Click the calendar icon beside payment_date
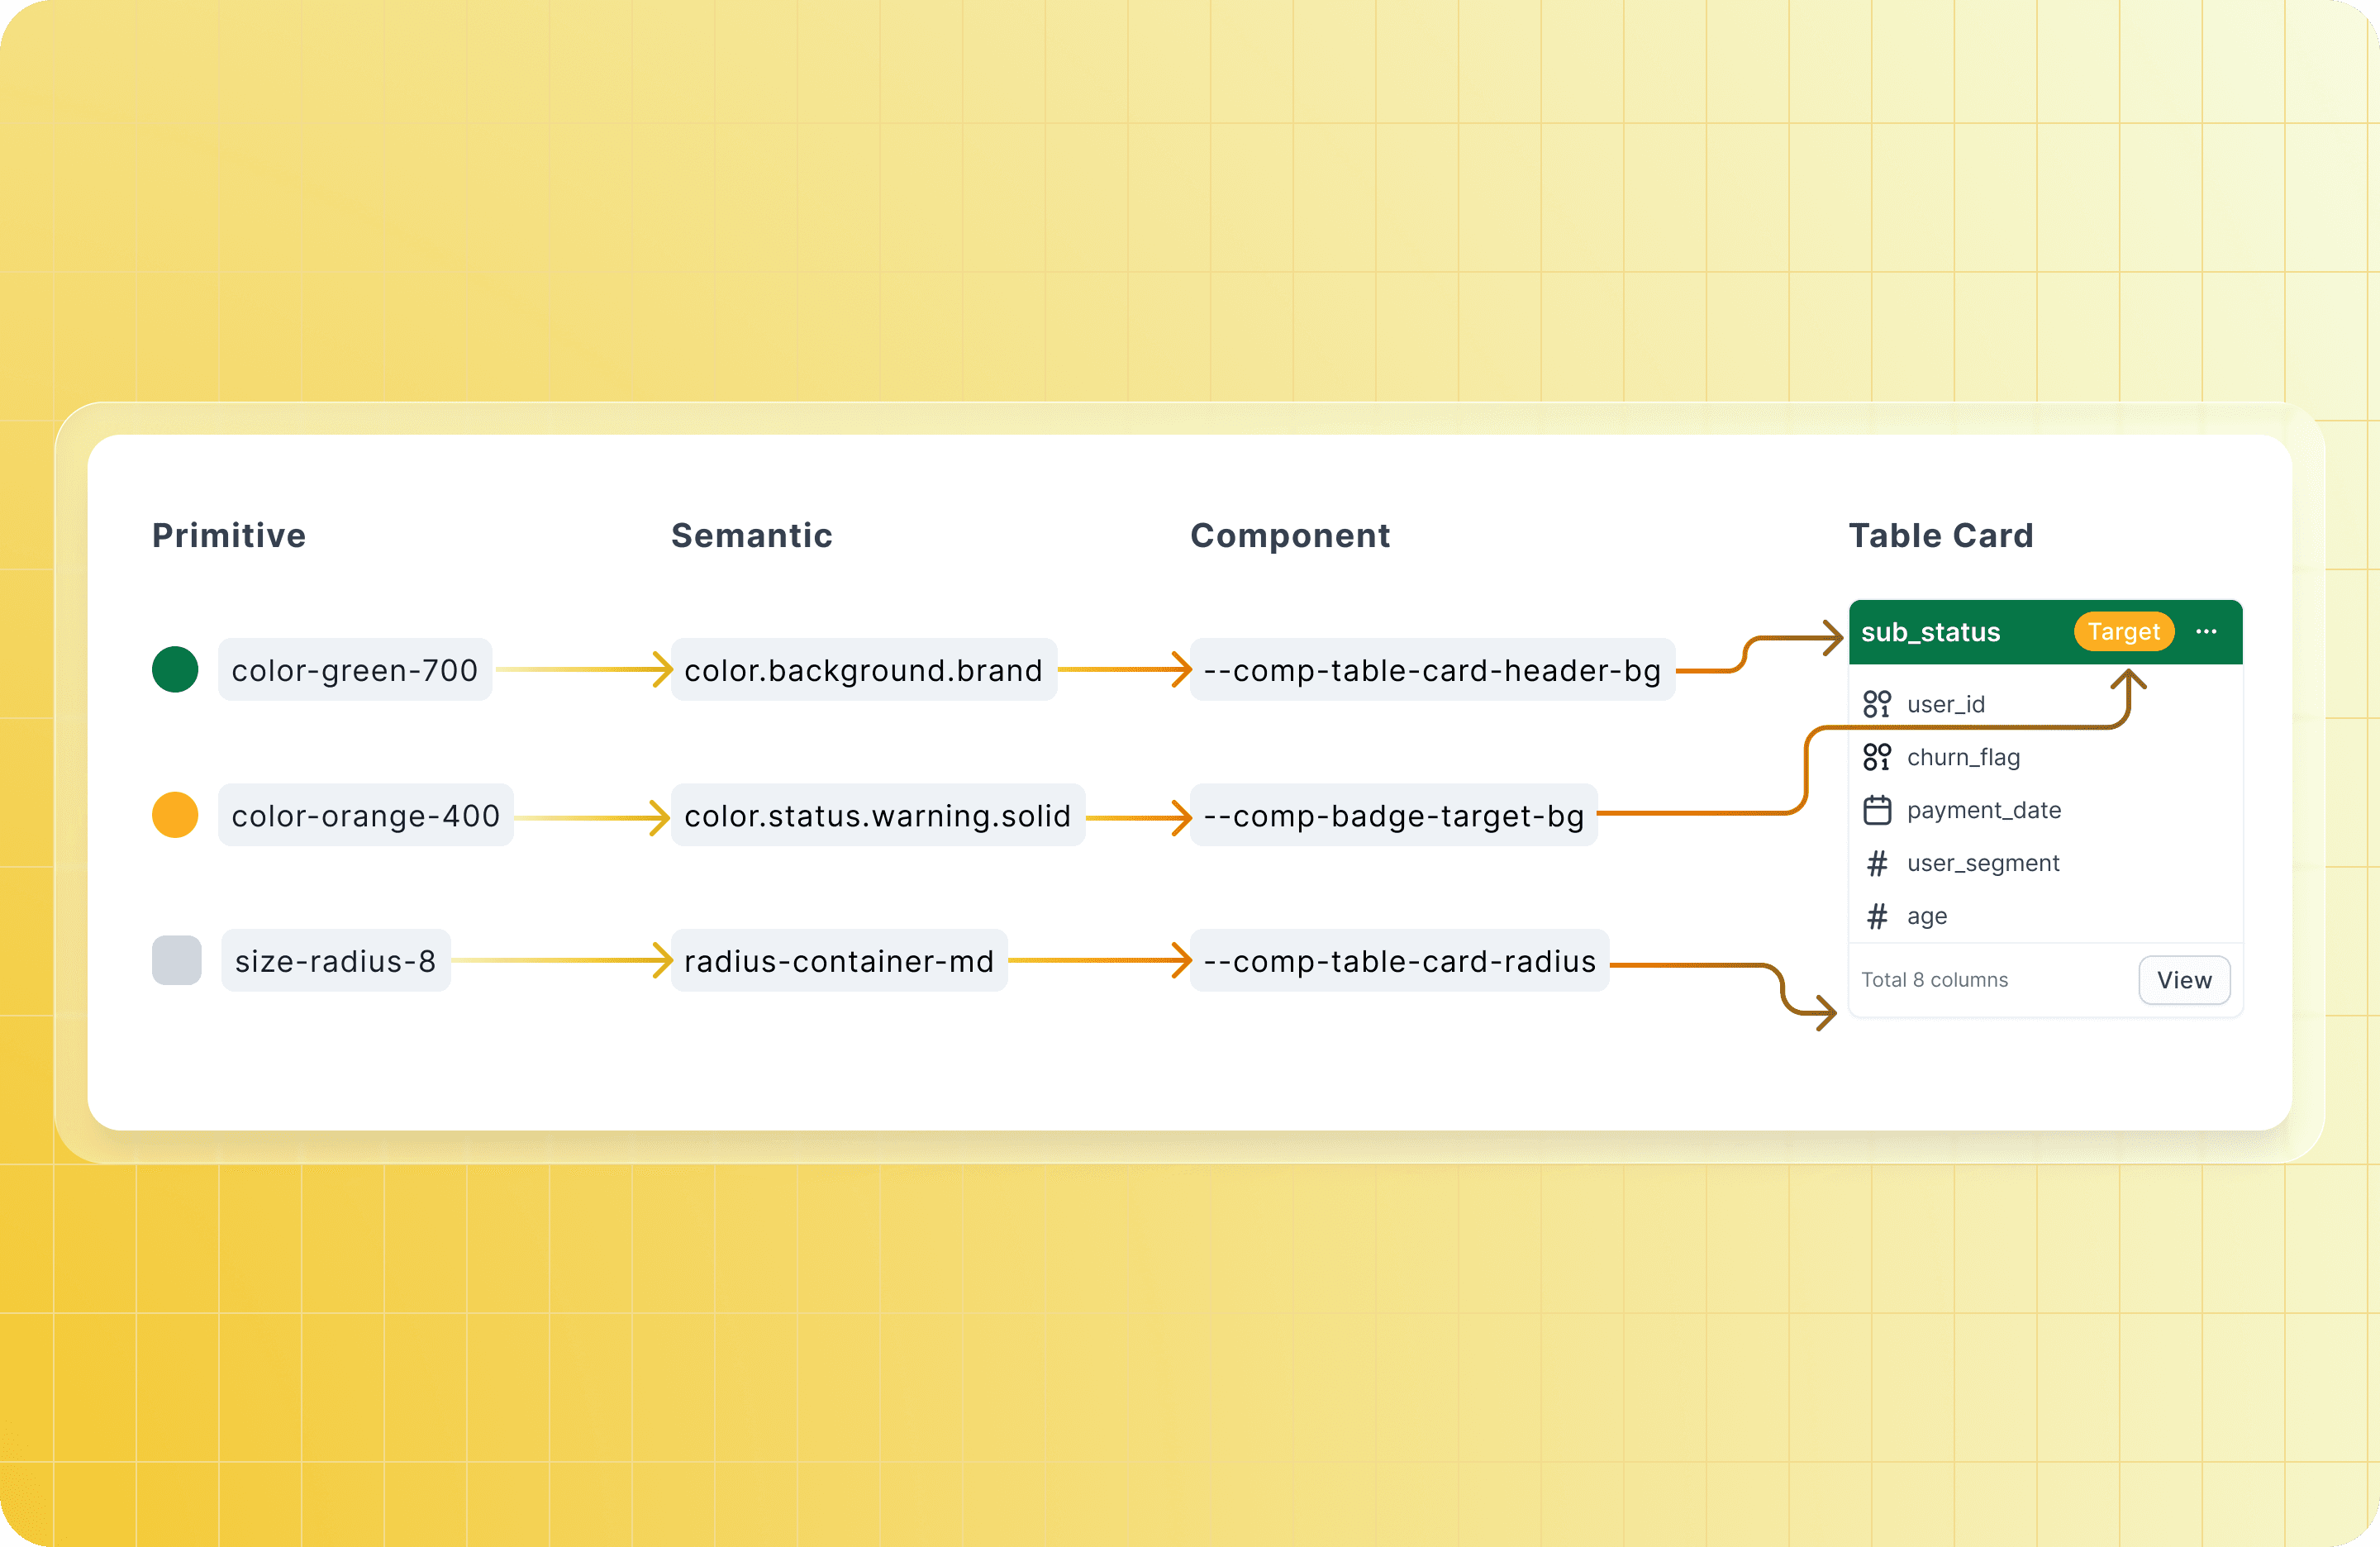Image resolution: width=2380 pixels, height=1547 pixels. pyautogui.click(x=1877, y=810)
